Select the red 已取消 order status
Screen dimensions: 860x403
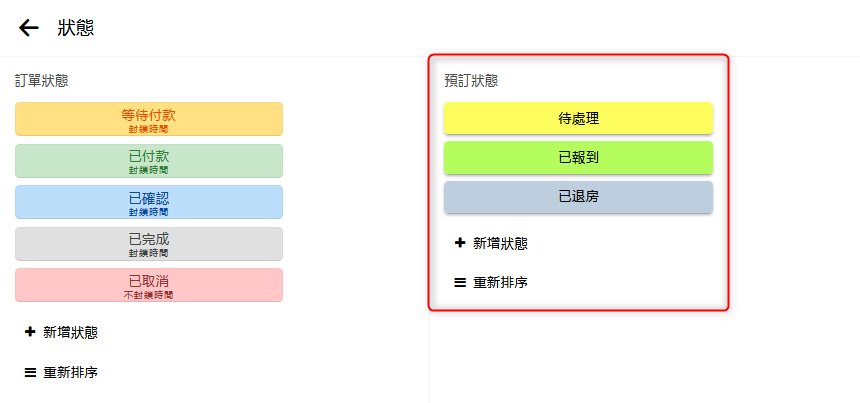(149, 285)
